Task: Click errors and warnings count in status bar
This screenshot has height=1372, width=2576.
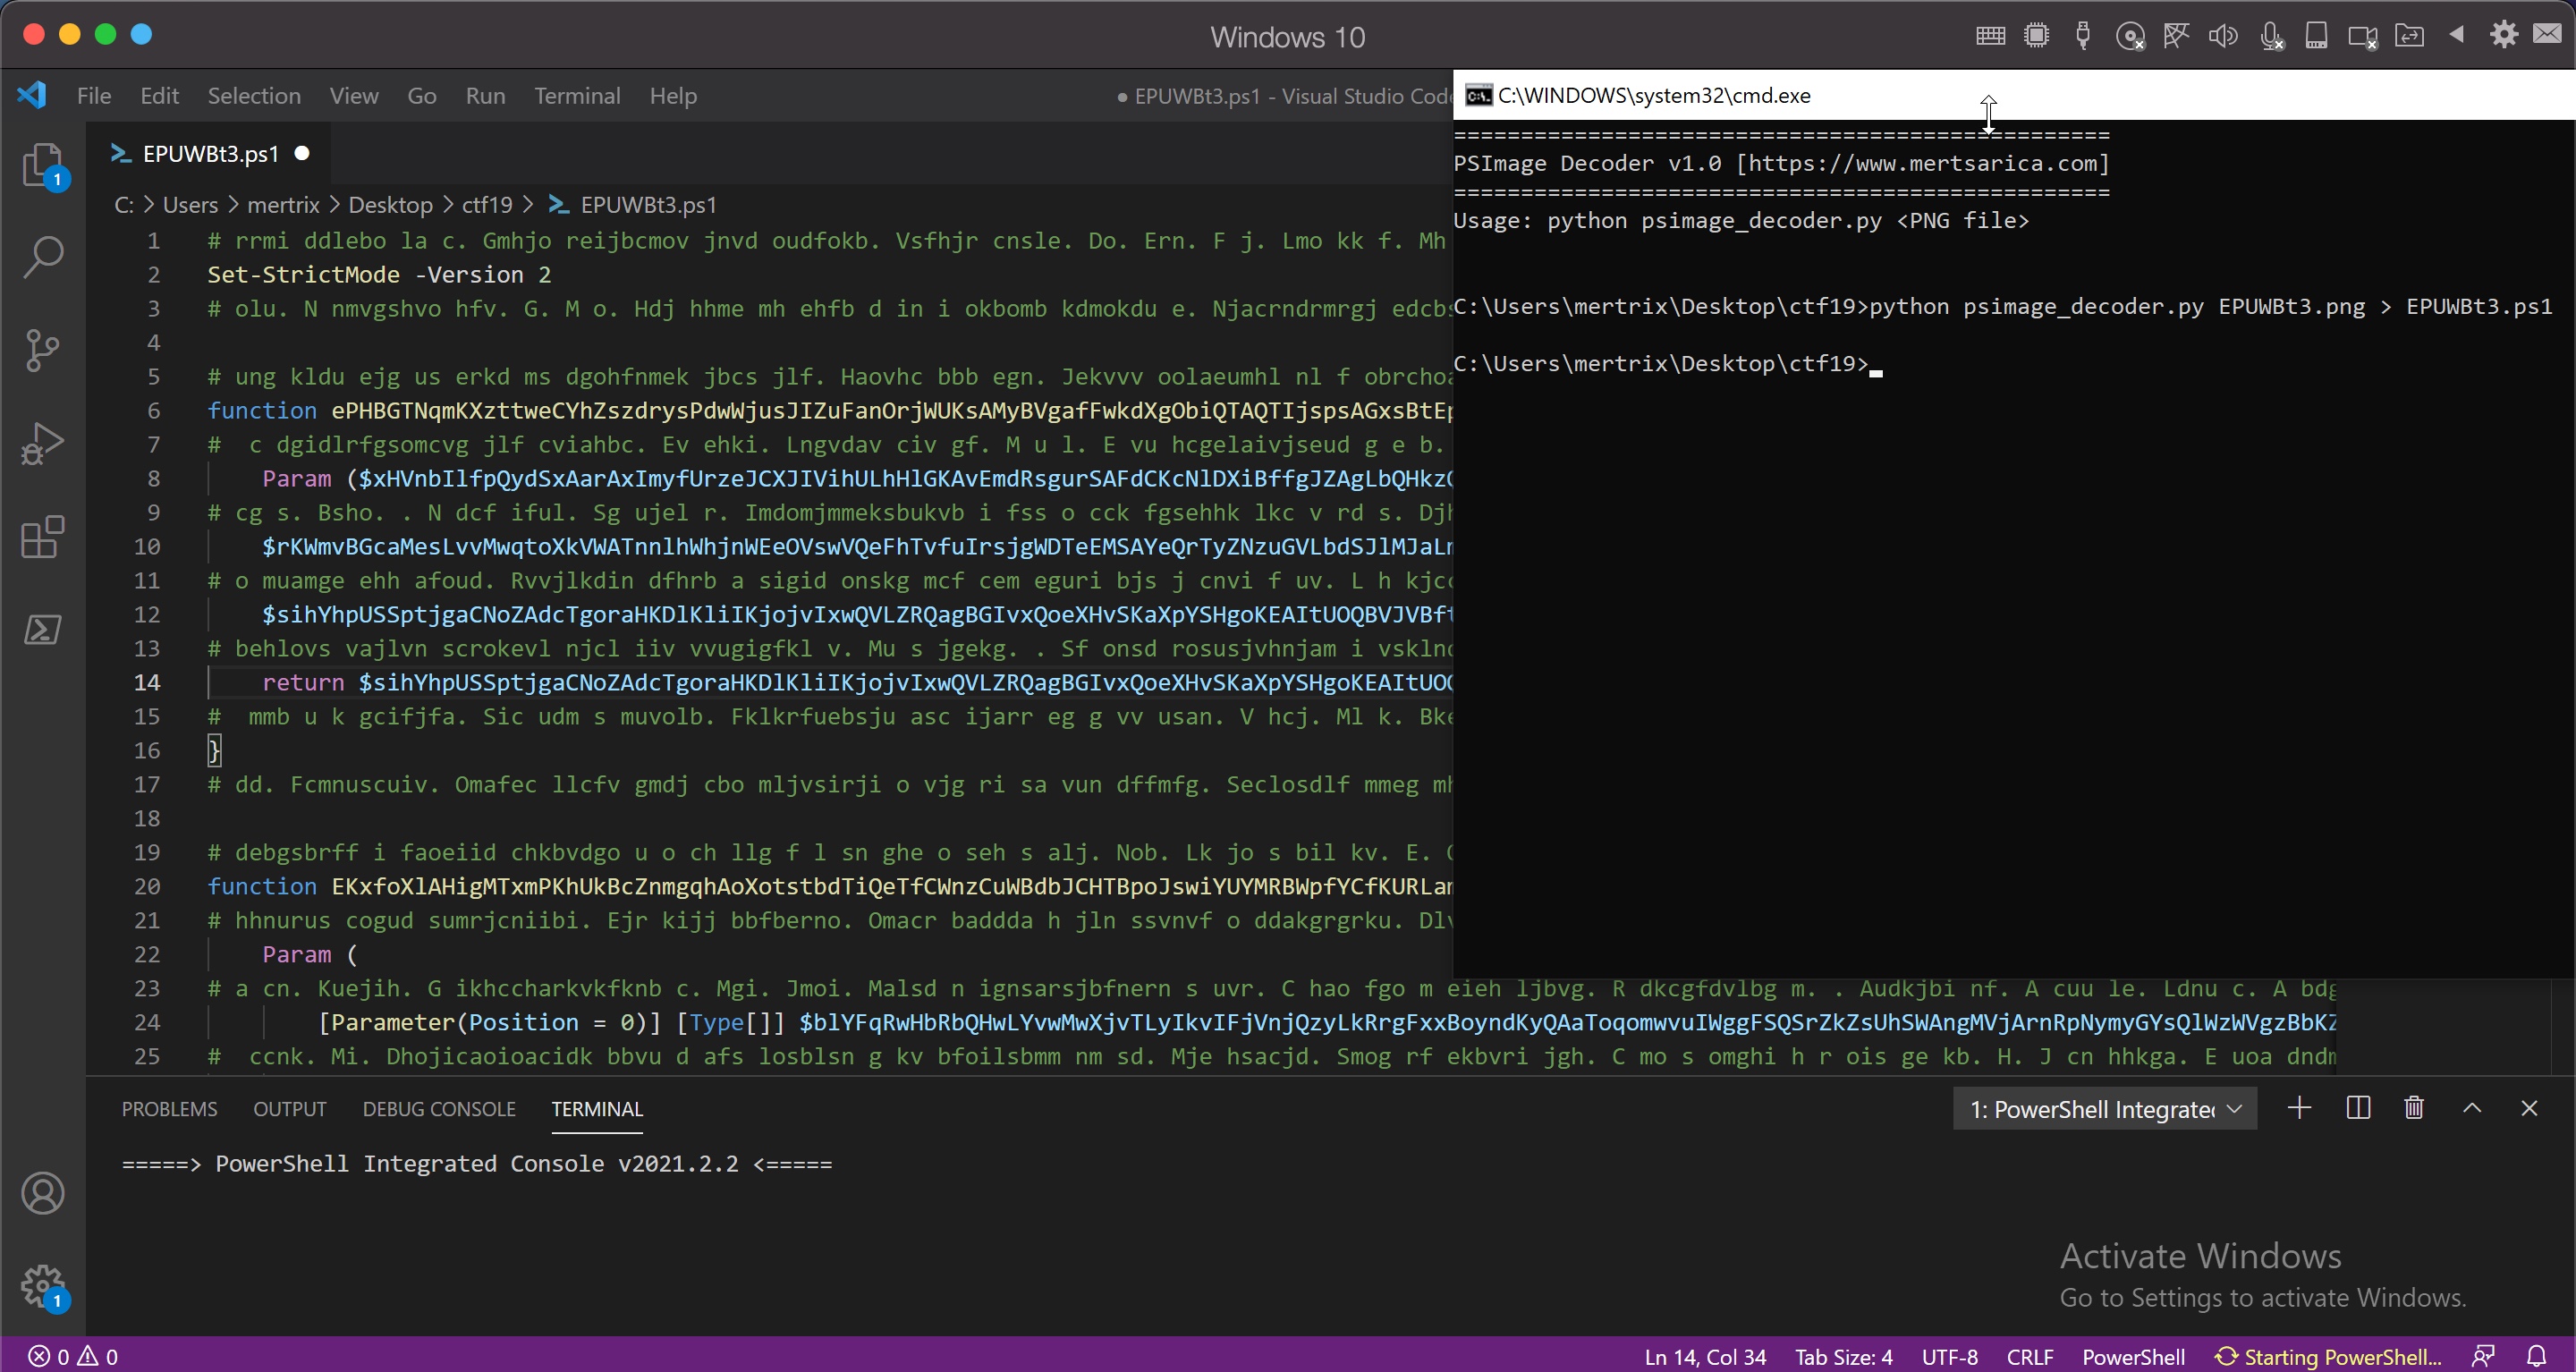Action: pyautogui.click(x=73, y=1356)
